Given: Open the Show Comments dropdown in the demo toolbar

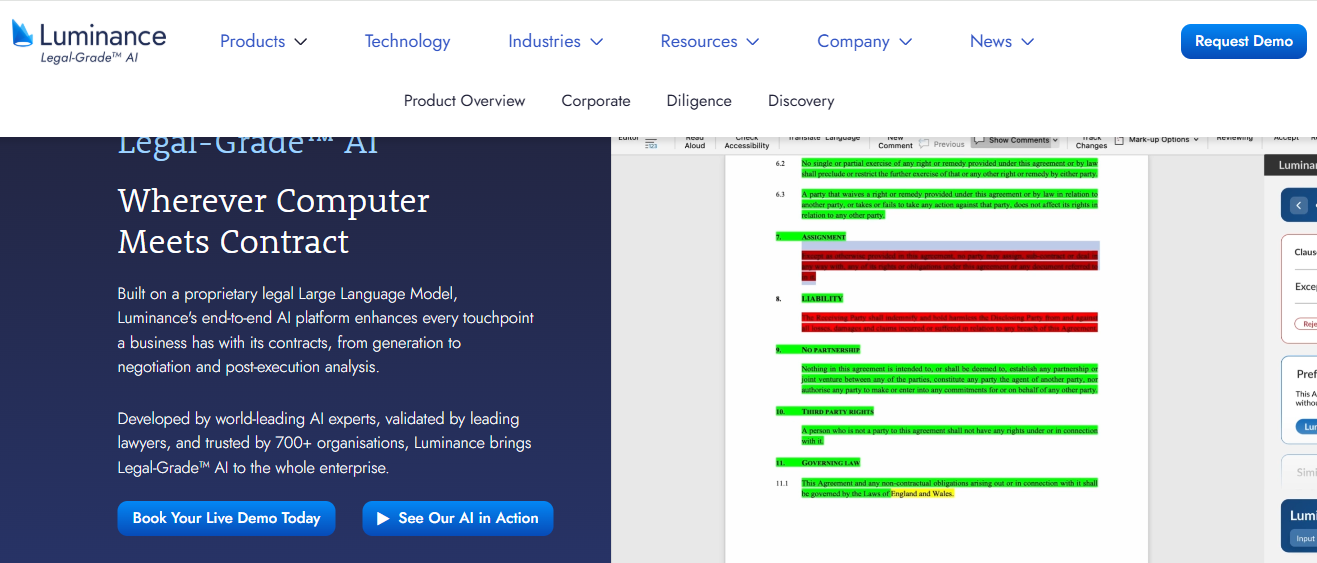Looking at the screenshot, I should (1016, 141).
